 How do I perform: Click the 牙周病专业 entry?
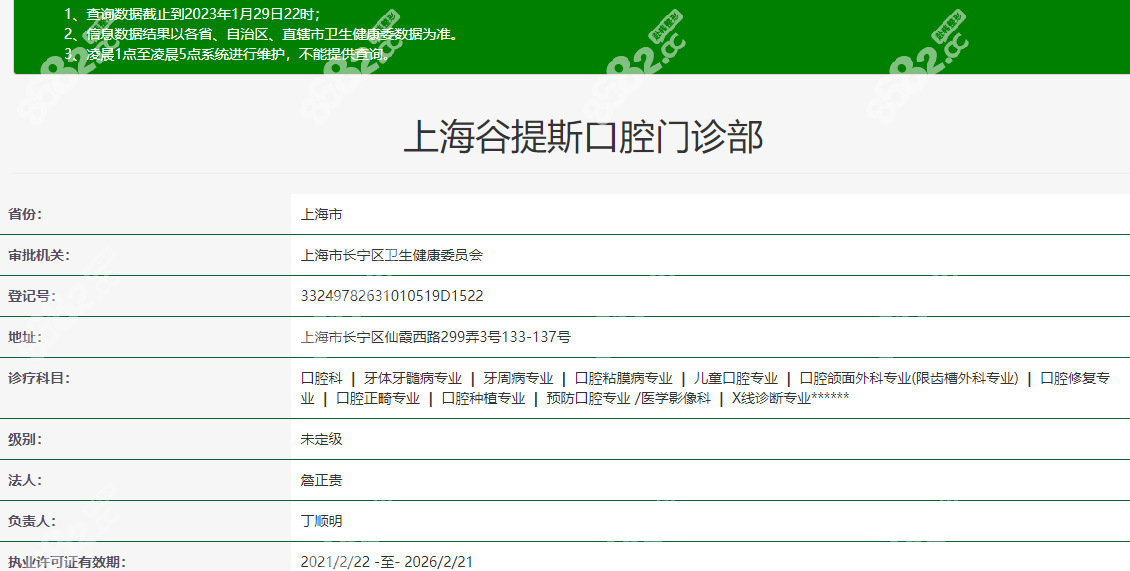[x=518, y=379]
